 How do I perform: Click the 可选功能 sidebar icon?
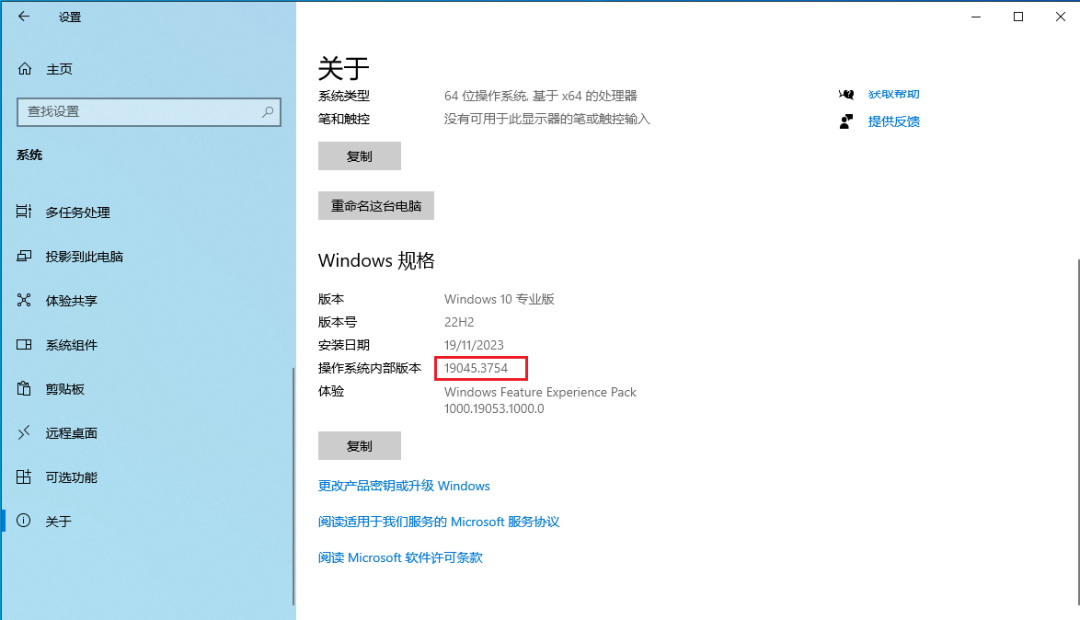24,477
